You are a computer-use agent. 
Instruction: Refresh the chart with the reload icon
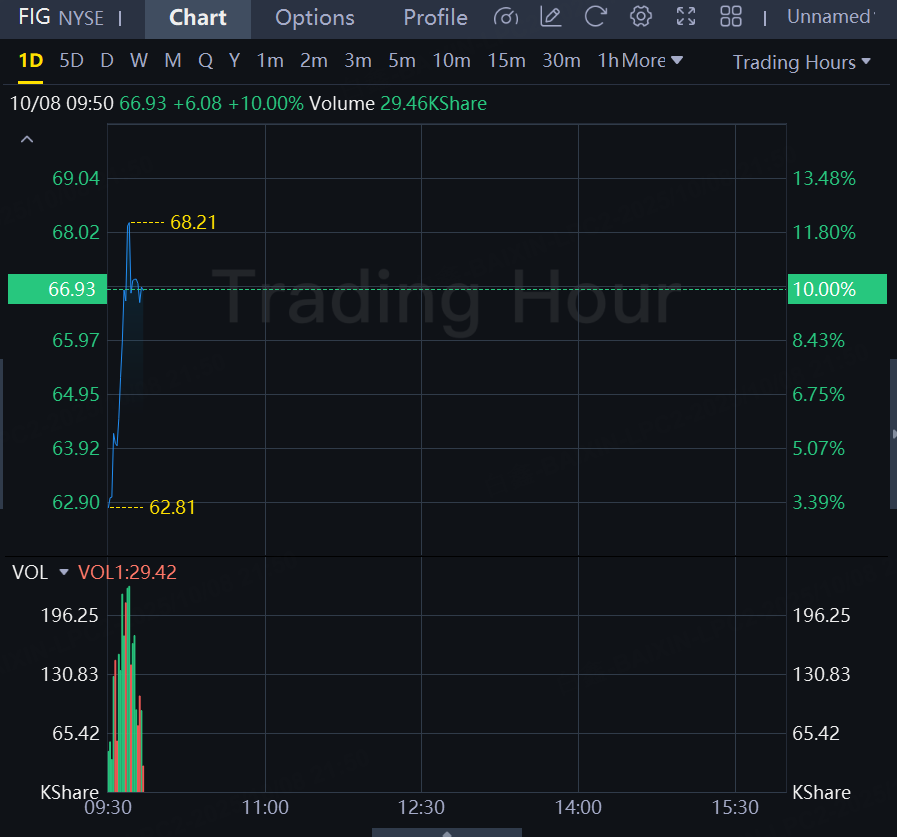click(595, 17)
